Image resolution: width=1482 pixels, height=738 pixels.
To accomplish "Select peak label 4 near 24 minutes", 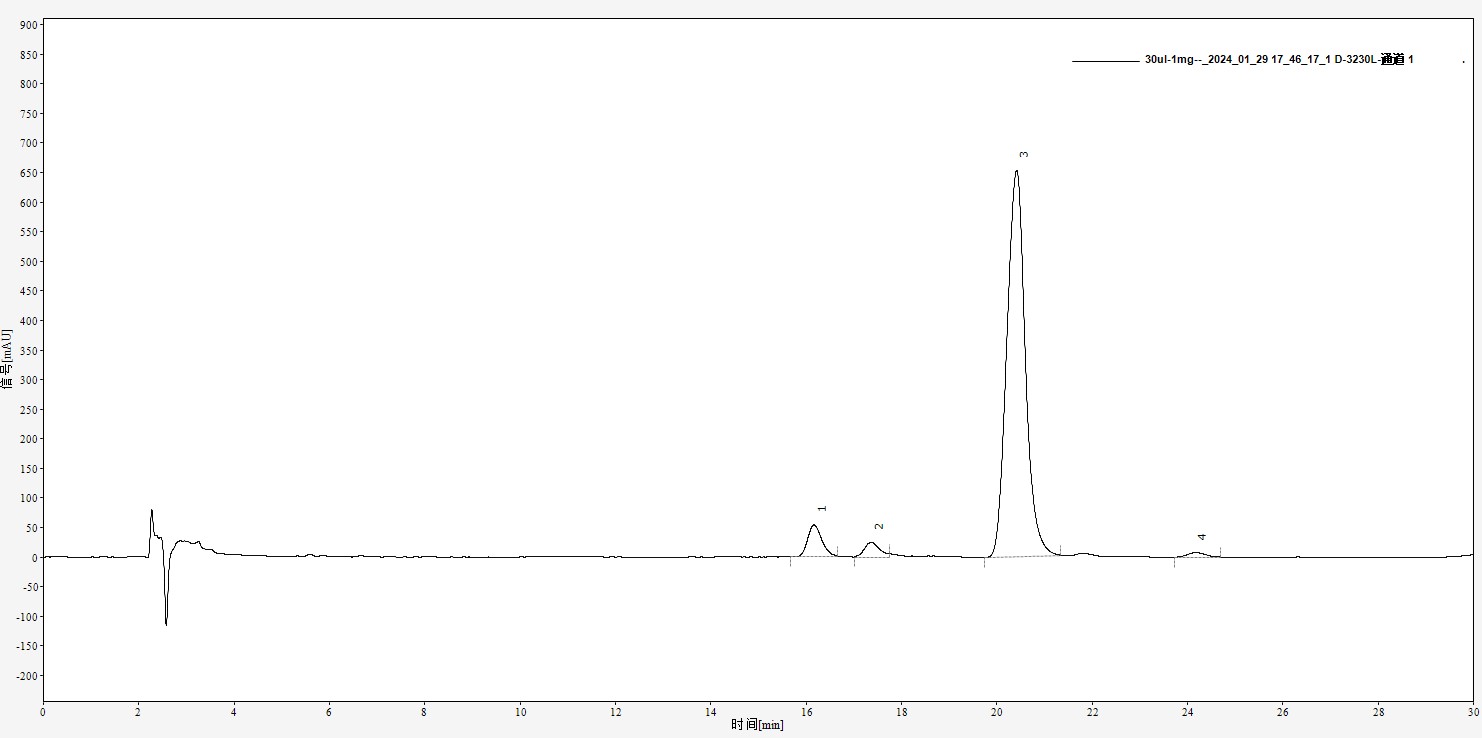I will tap(1202, 537).
